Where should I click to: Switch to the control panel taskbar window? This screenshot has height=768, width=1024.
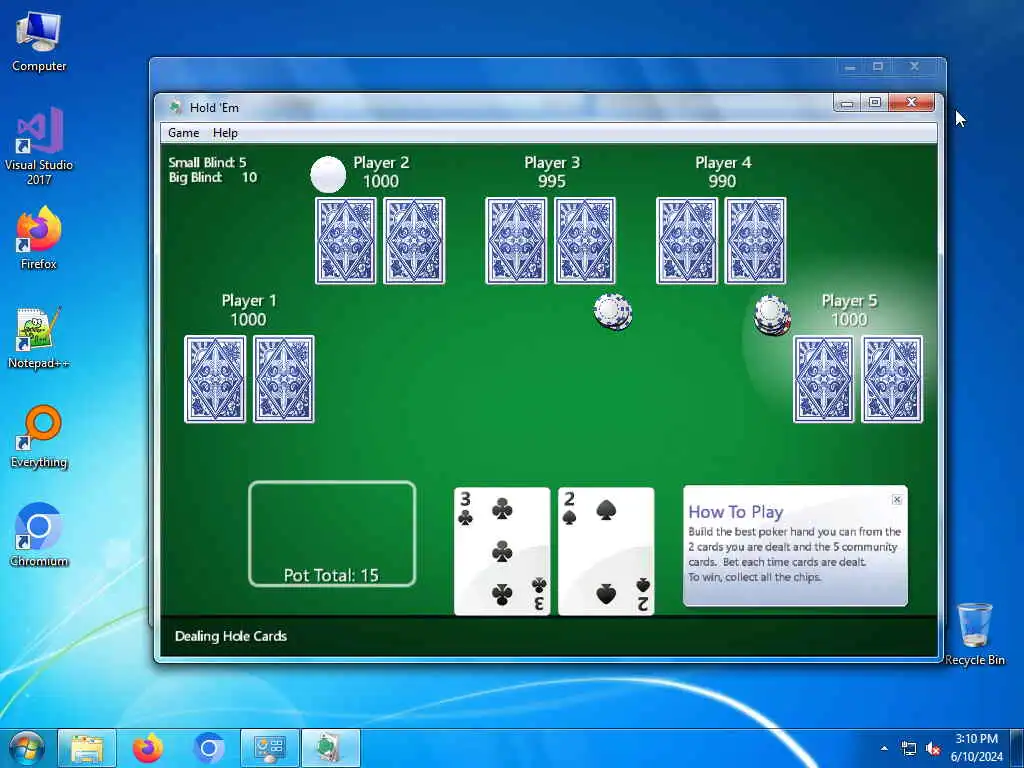pyautogui.click(x=270, y=748)
